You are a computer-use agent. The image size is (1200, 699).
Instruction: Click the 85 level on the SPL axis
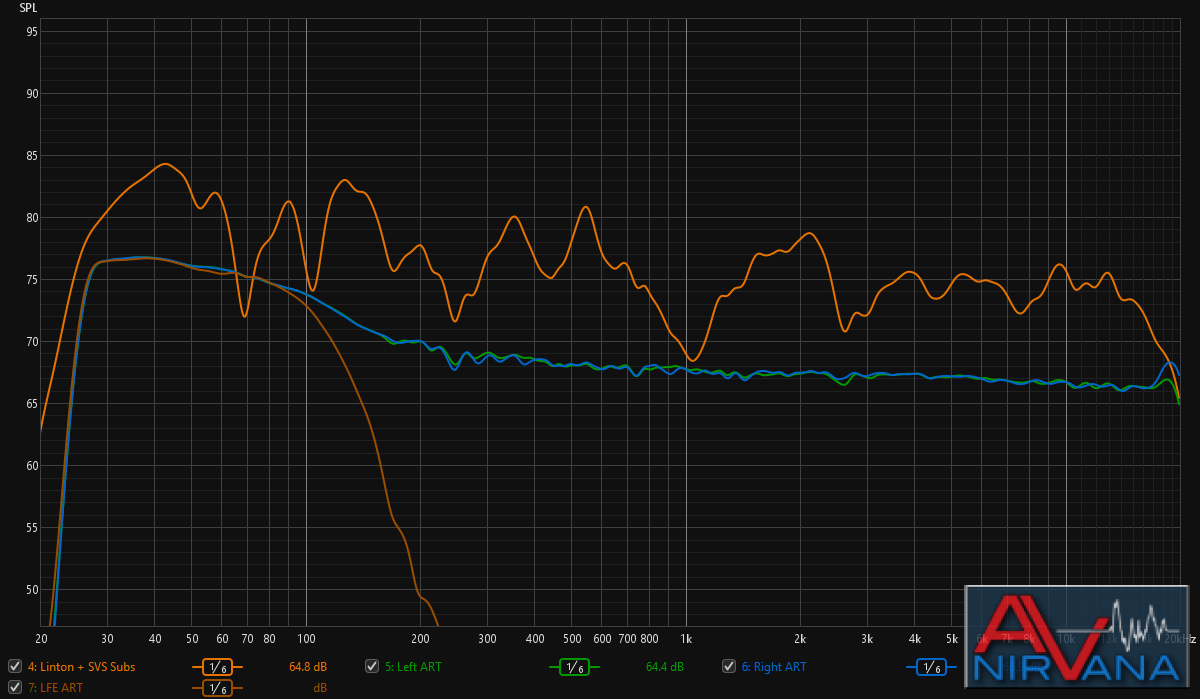point(32,156)
